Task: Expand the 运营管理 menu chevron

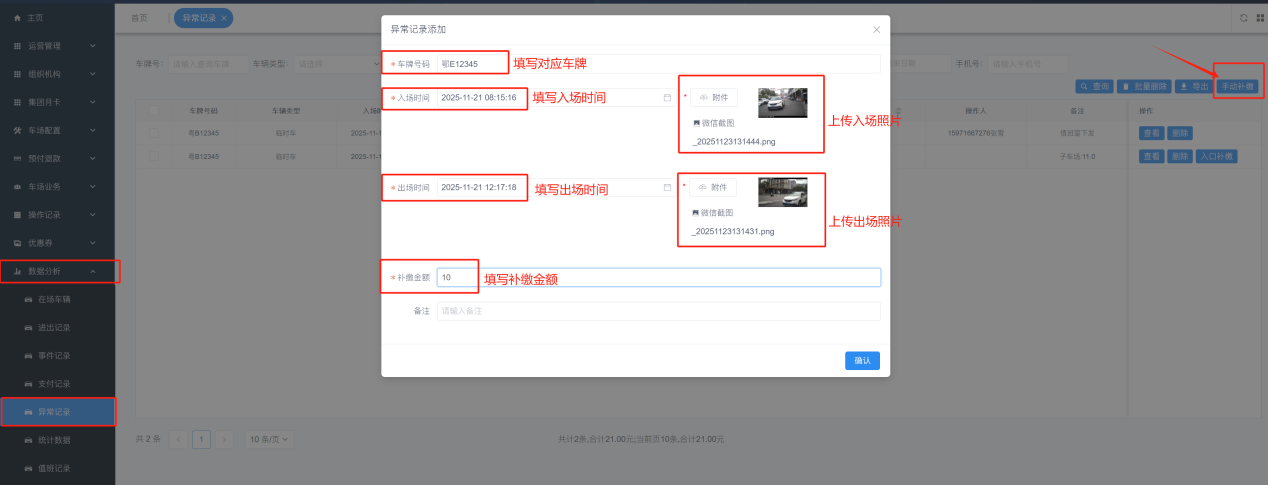Action: [x=93, y=46]
